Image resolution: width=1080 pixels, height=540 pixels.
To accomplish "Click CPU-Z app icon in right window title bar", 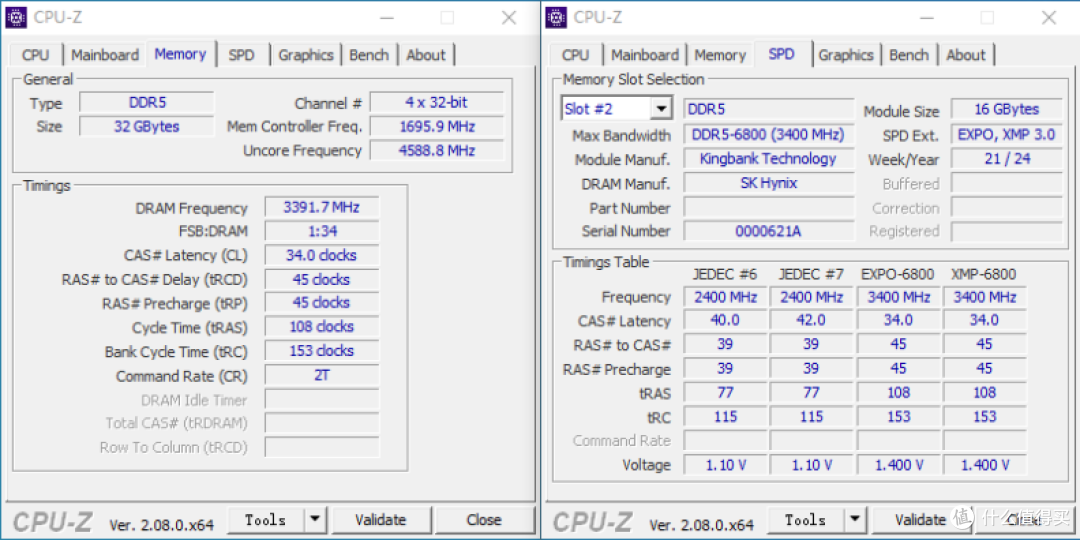I will coord(556,17).
